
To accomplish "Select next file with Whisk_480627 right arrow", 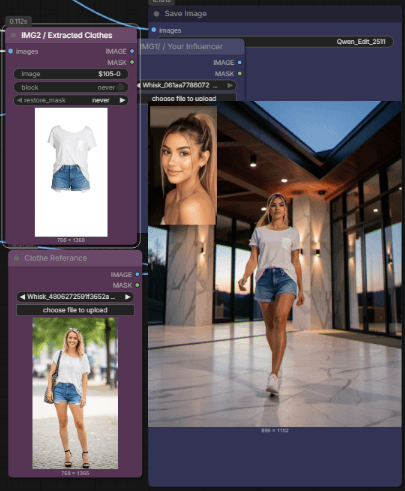I will coord(128,297).
